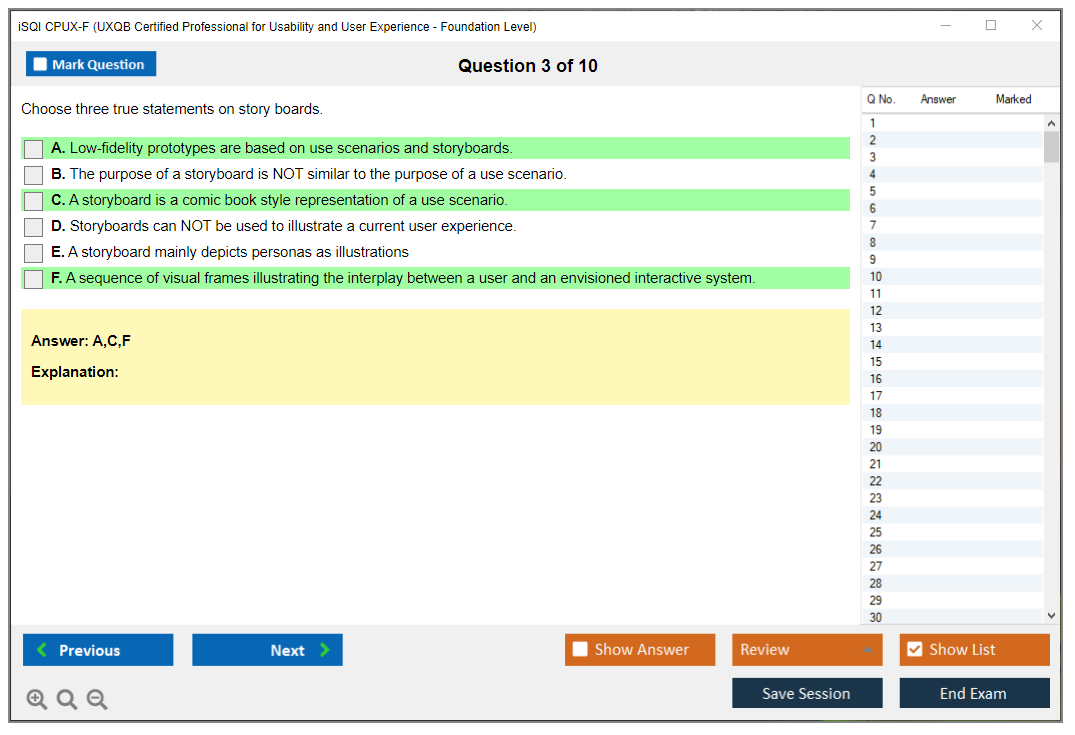This screenshot has width=1075, height=735.
Task: Select checkbox for answer A
Action: pos(33,149)
